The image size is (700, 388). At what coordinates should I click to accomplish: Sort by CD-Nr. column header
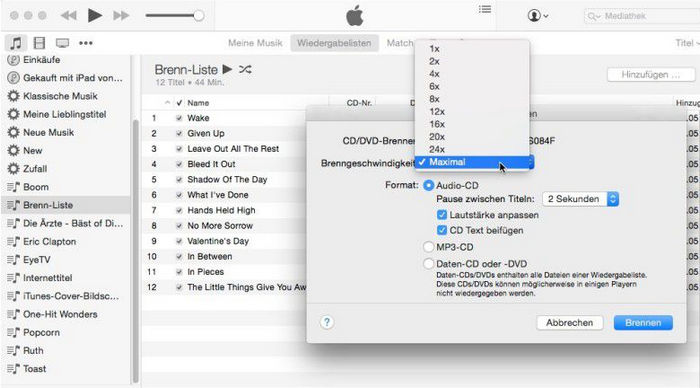359,103
